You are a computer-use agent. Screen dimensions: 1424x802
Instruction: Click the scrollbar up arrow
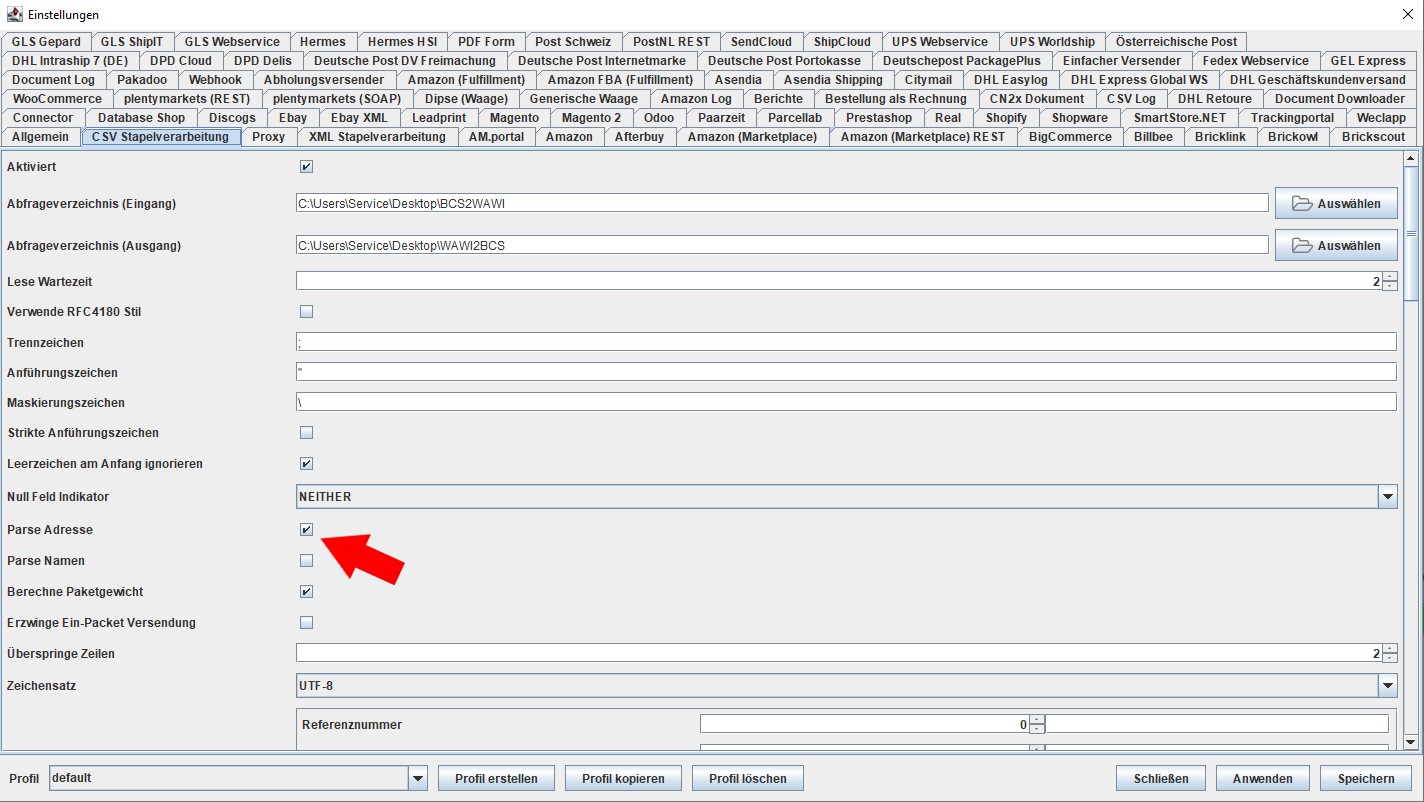point(1411,157)
